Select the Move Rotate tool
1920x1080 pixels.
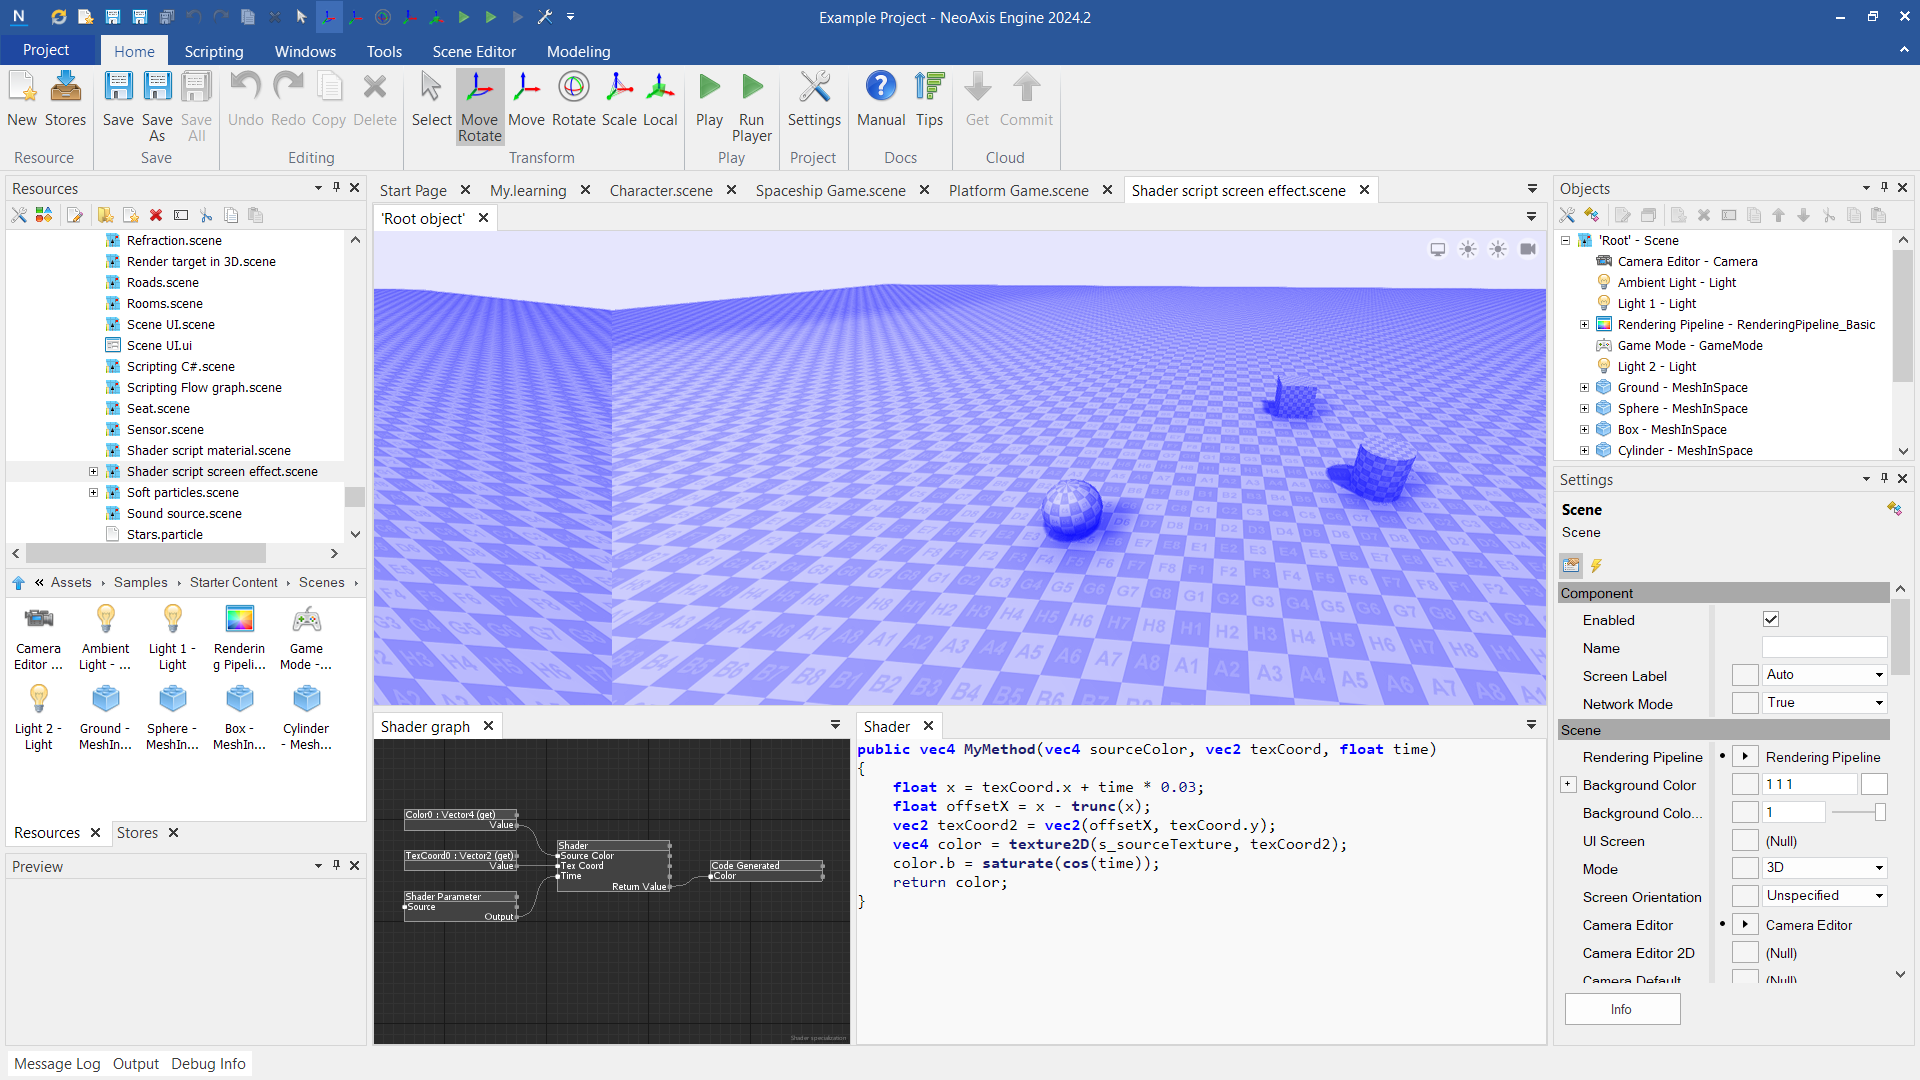[x=479, y=107]
